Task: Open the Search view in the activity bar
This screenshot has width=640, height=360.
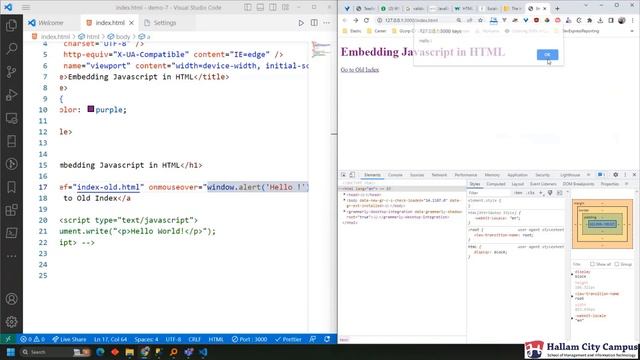Action: [x=11, y=49]
